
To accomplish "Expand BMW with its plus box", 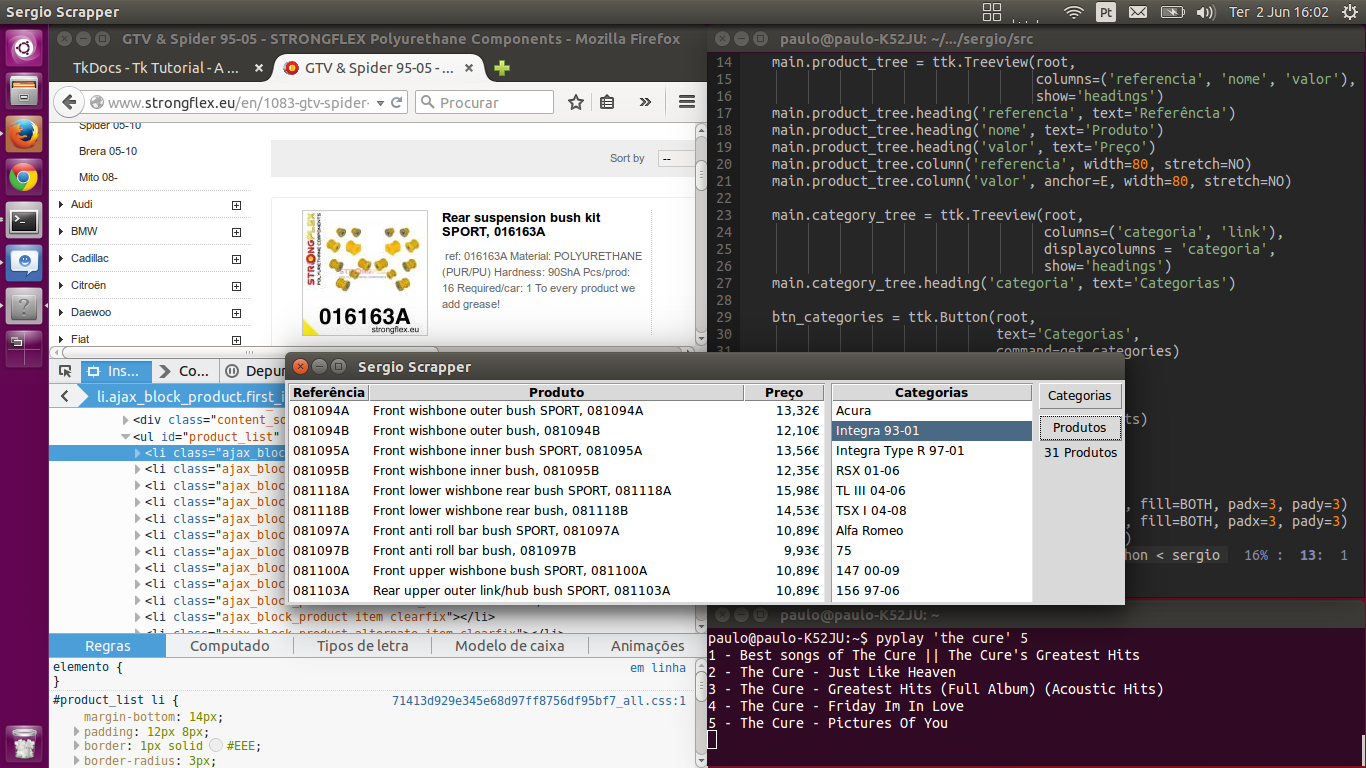I will [237, 232].
